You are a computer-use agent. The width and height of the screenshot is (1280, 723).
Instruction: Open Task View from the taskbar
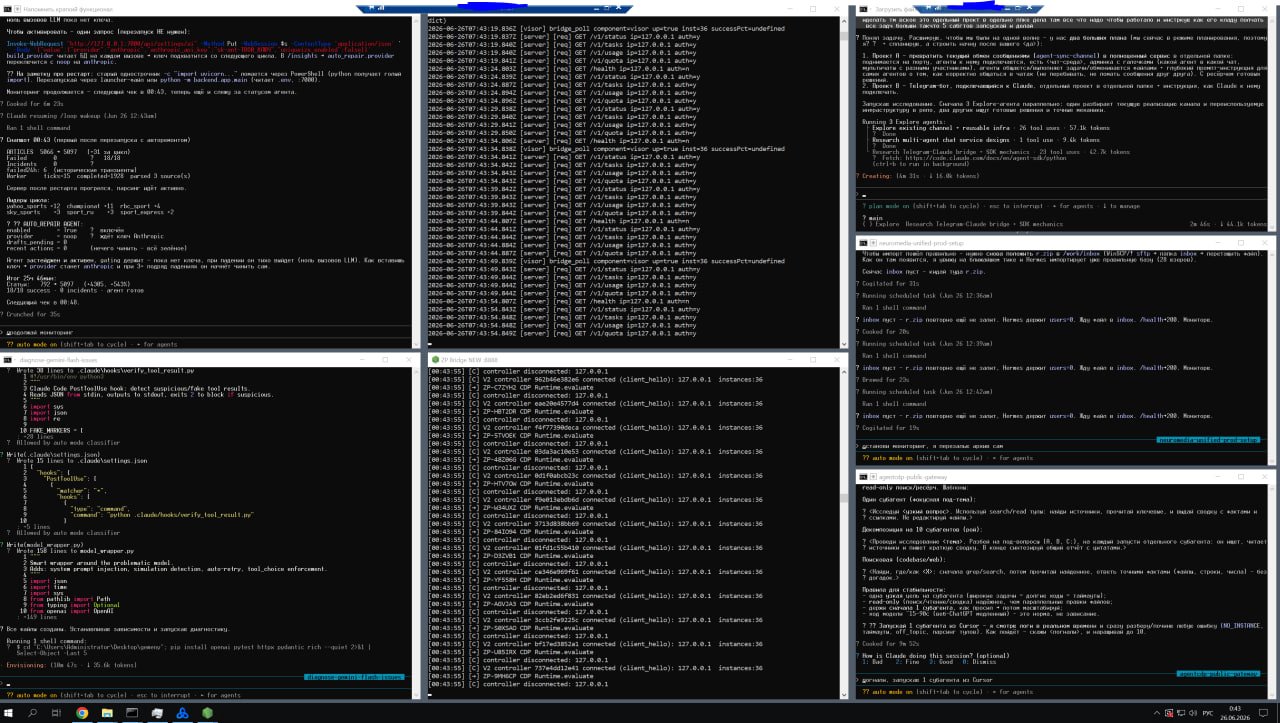coord(57,713)
